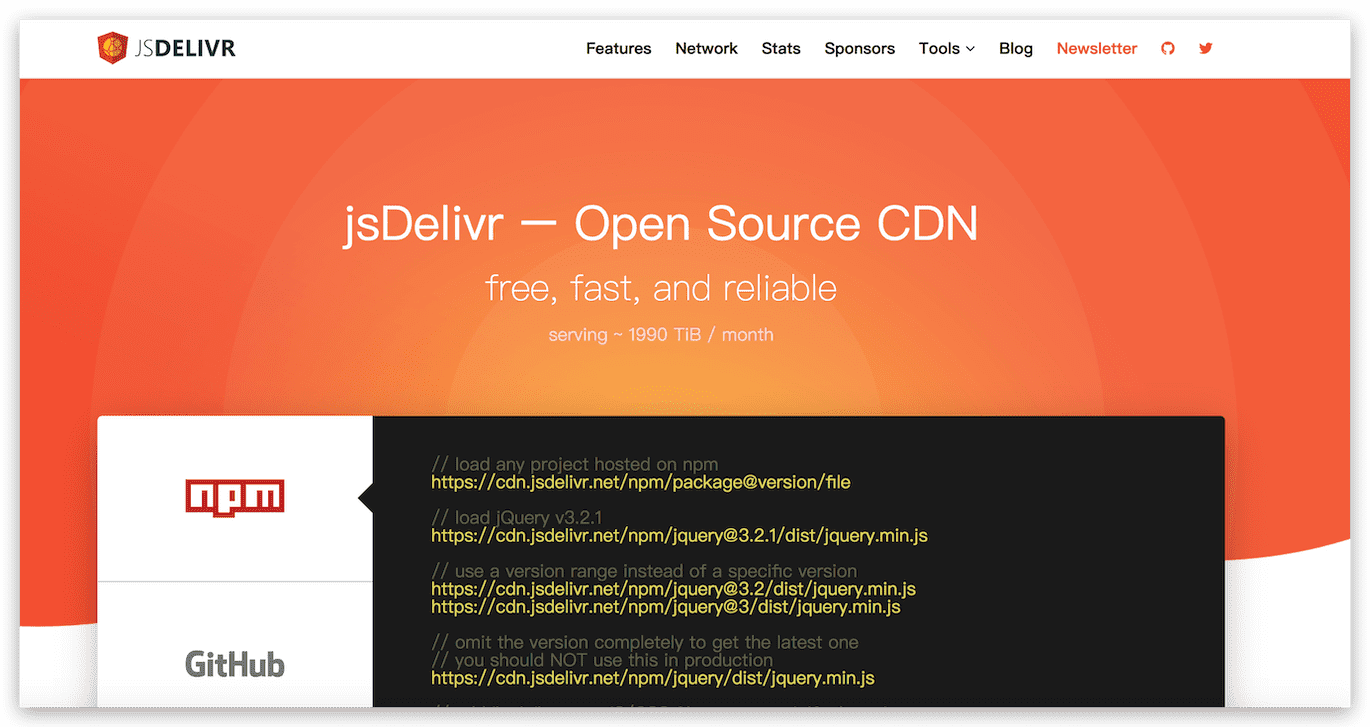1370x727 pixels.
Task: Click the "load jQuery v3.2.1" comment
Action: point(517,518)
